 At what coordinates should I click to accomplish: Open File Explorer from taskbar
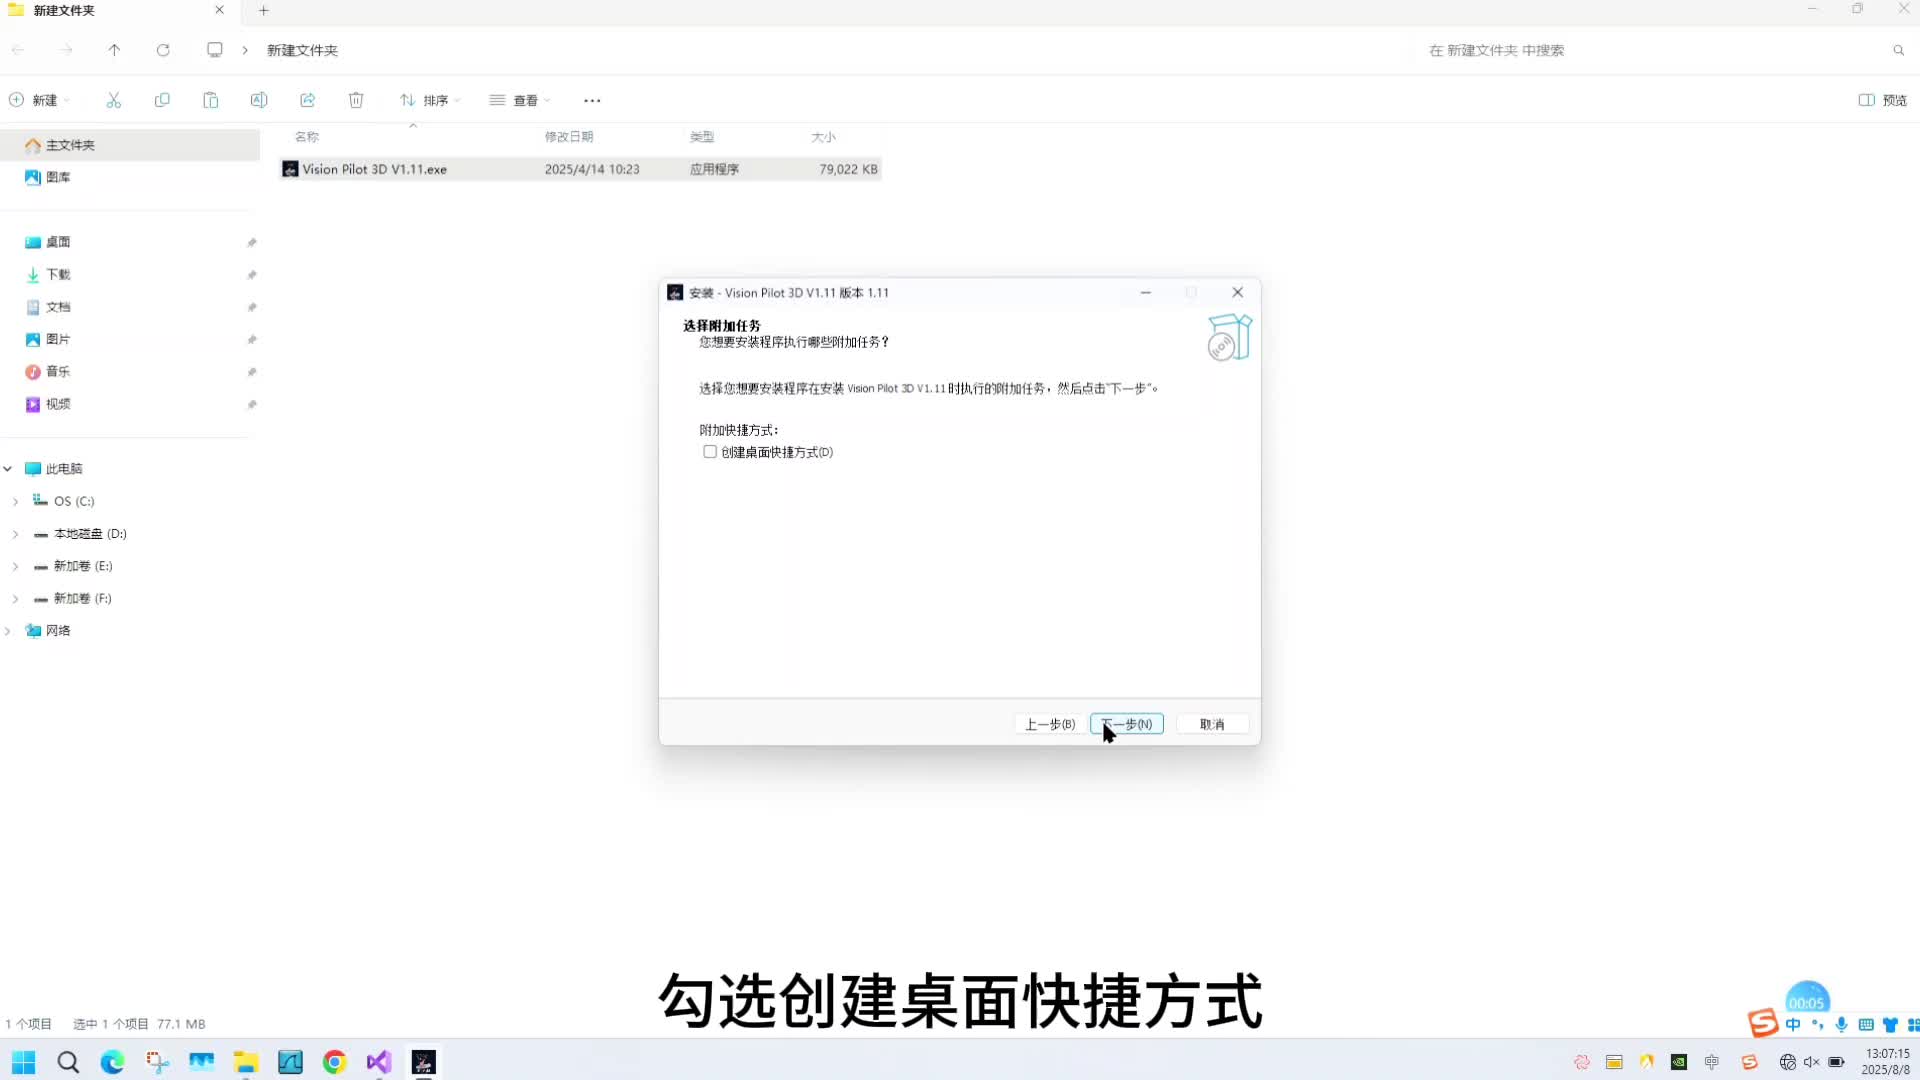246,1062
